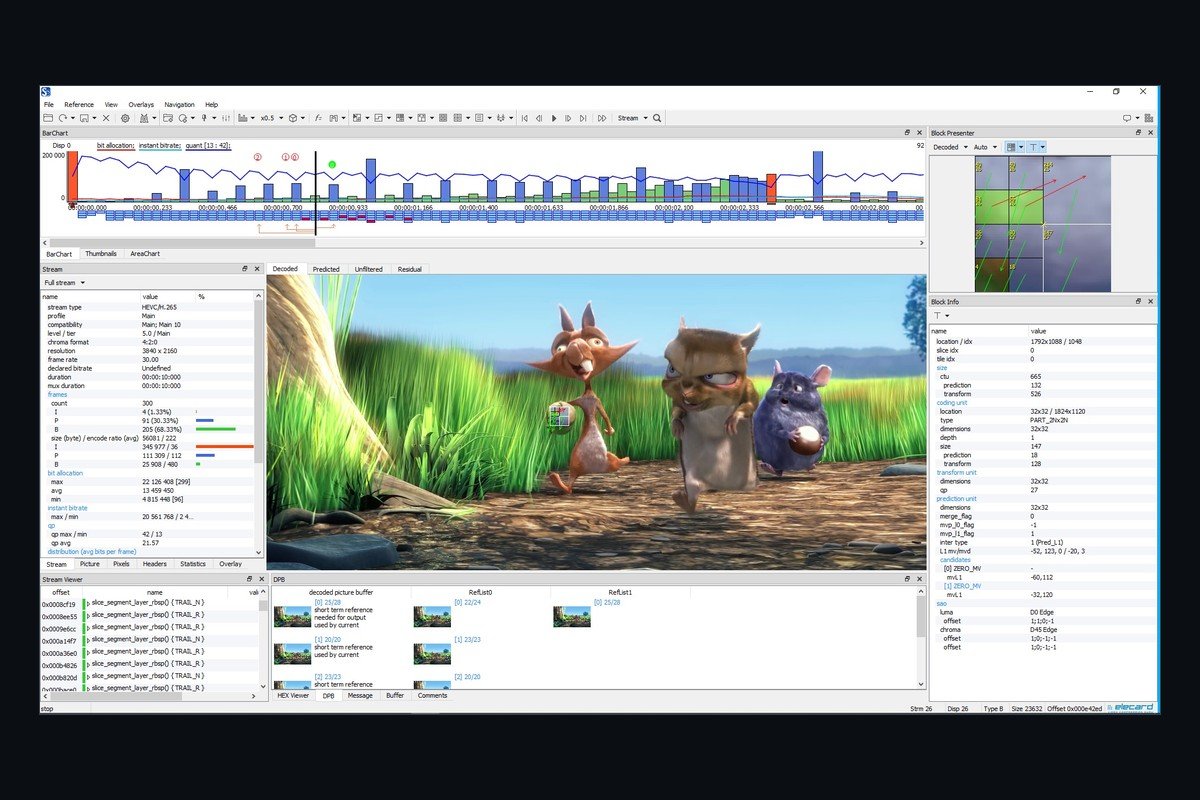Toggle text T overlay in Block Presenter

1033,147
